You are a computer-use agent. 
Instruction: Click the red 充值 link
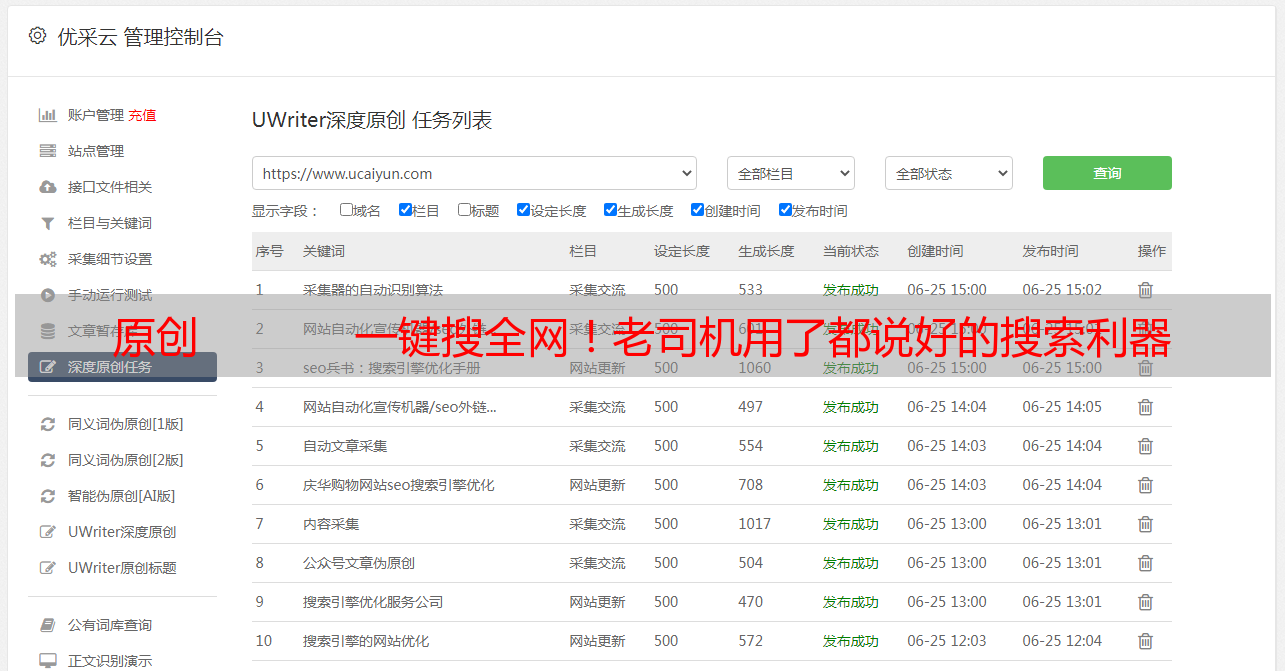click(142, 115)
